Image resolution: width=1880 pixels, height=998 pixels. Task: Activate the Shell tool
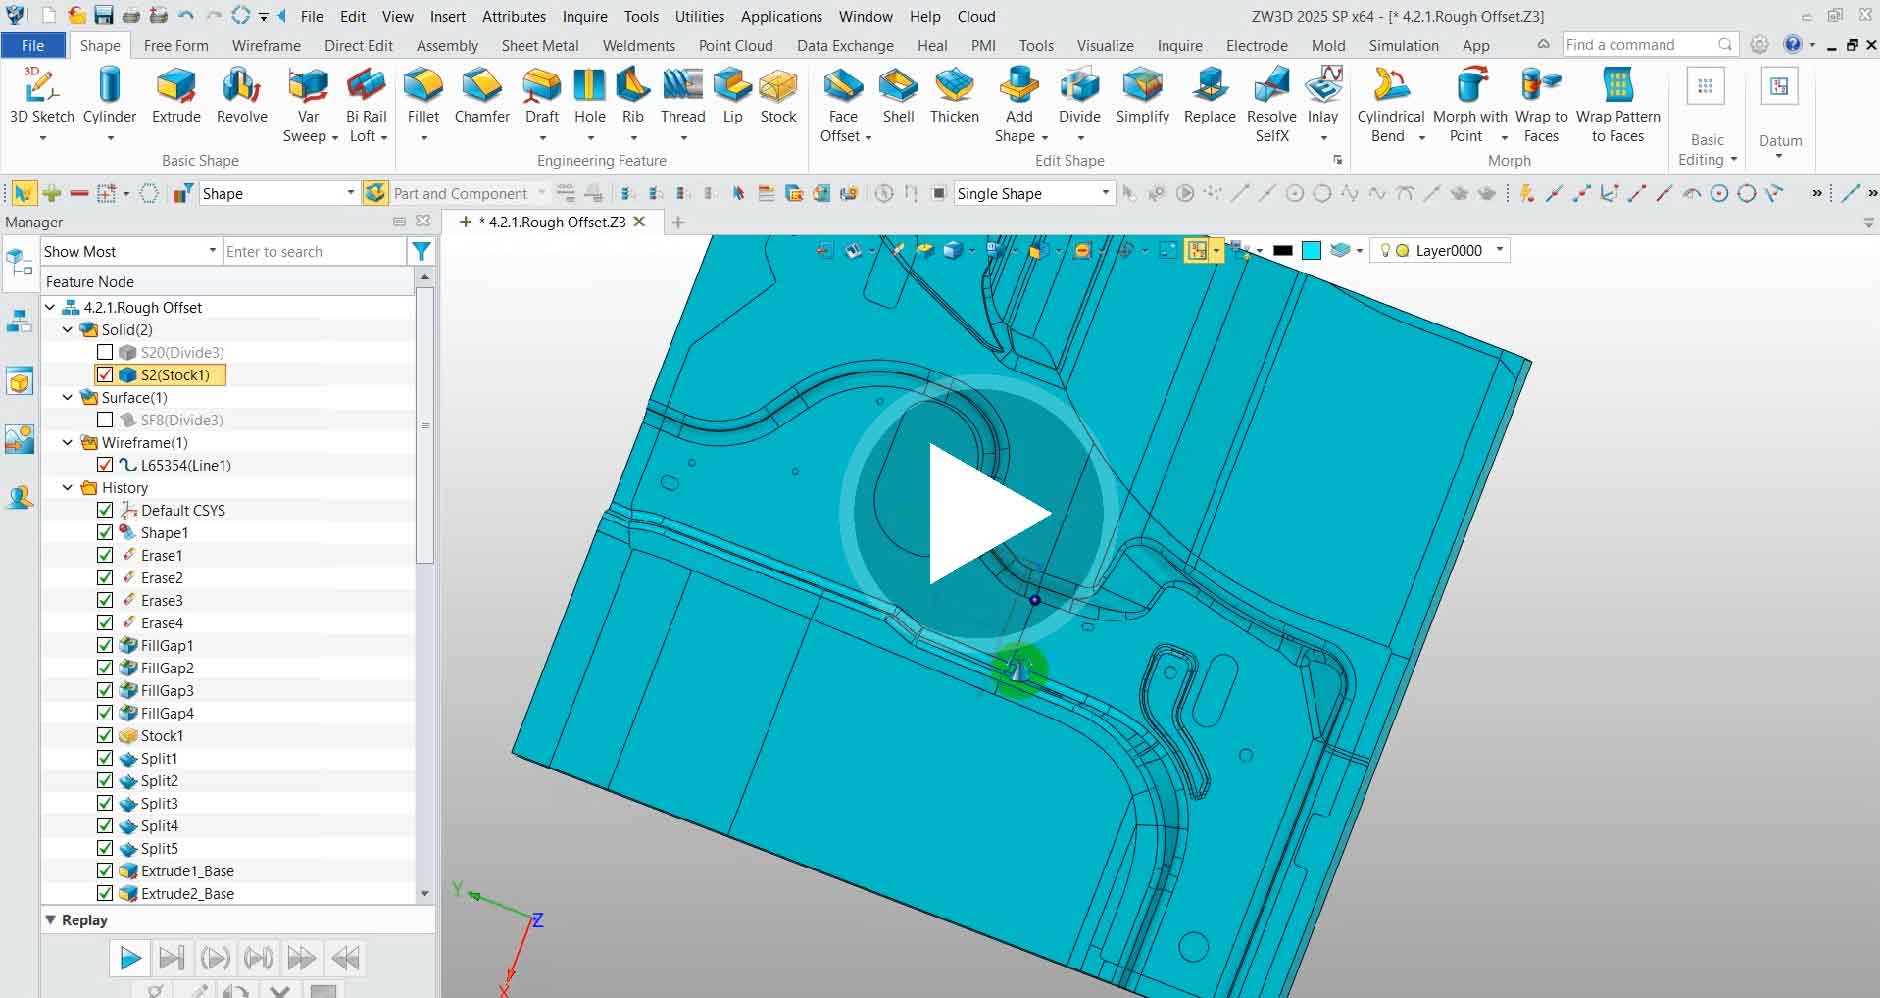(x=898, y=97)
